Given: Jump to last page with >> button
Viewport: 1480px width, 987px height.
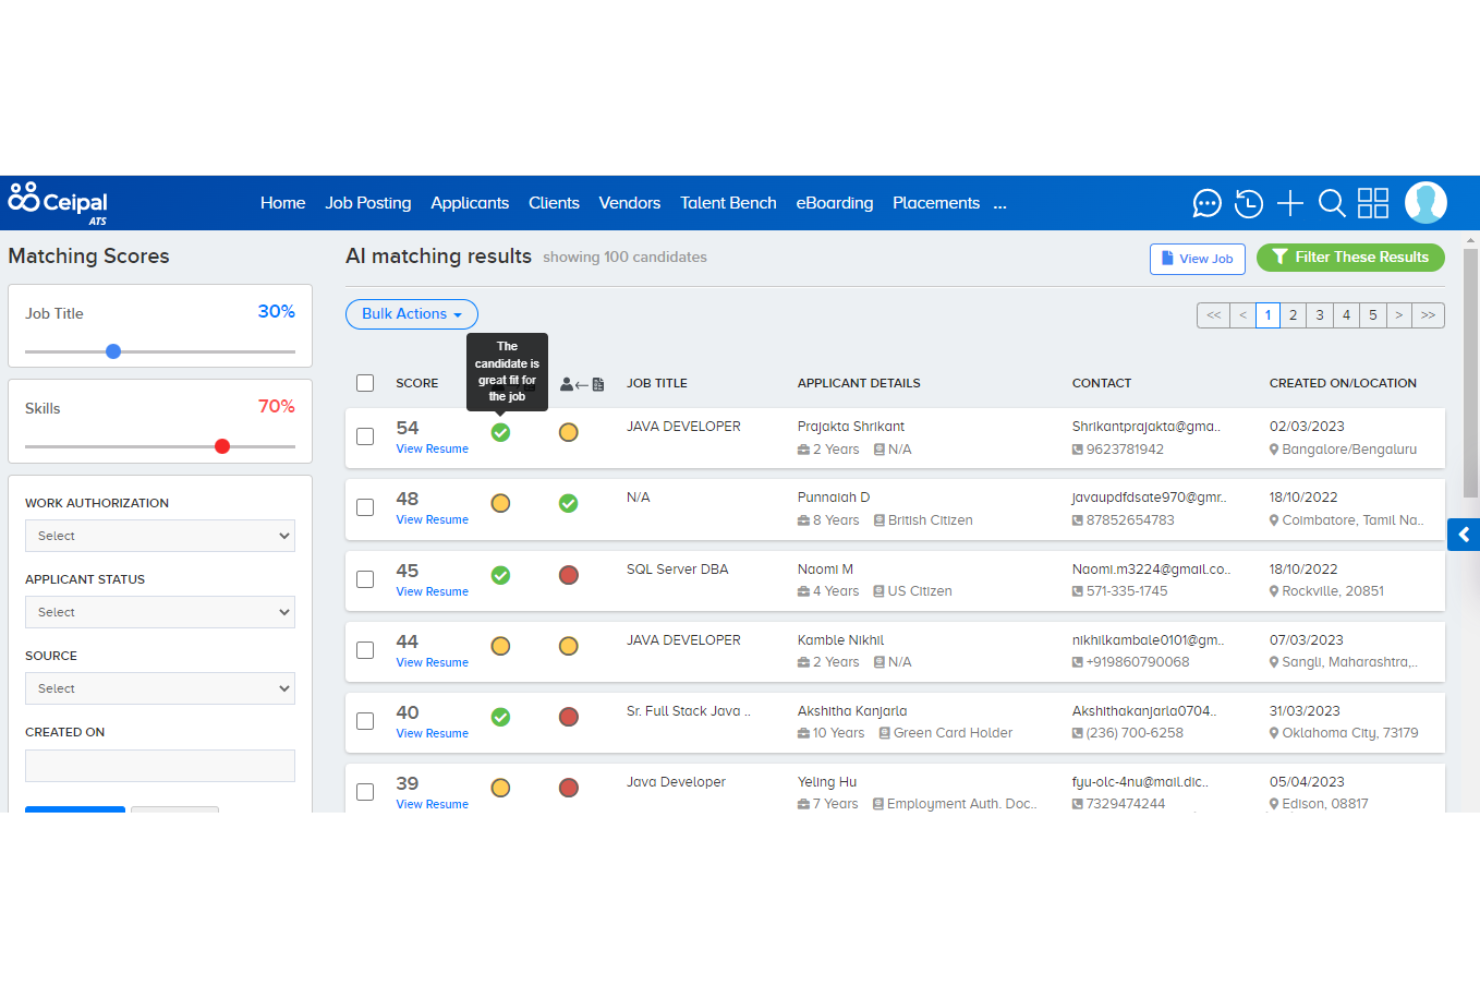Looking at the screenshot, I should pyautogui.click(x=1428, y=315).
